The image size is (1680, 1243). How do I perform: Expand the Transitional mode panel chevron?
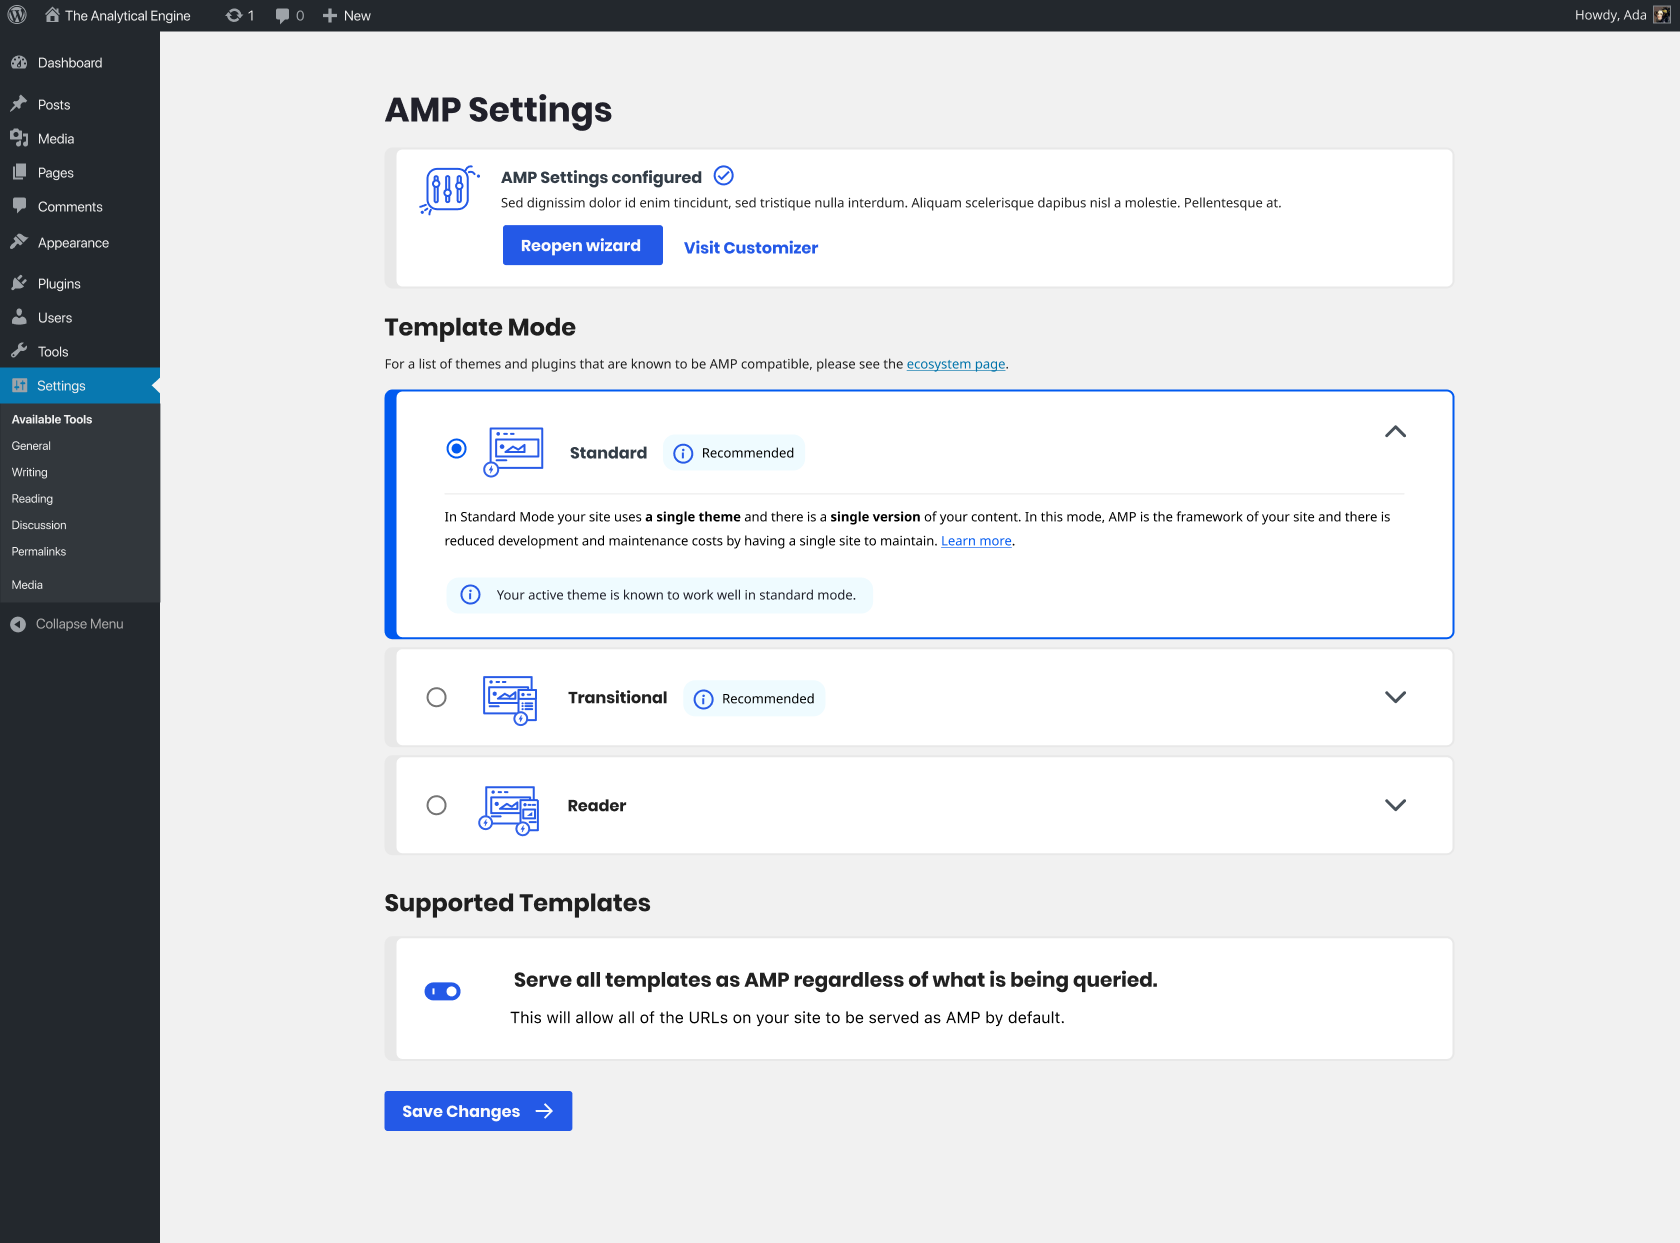click(x=1395, y=697)
